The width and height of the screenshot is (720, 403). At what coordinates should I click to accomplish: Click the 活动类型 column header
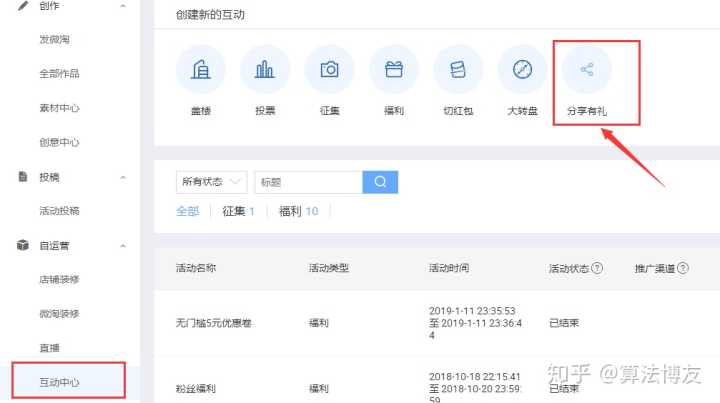tap(329, 268)
